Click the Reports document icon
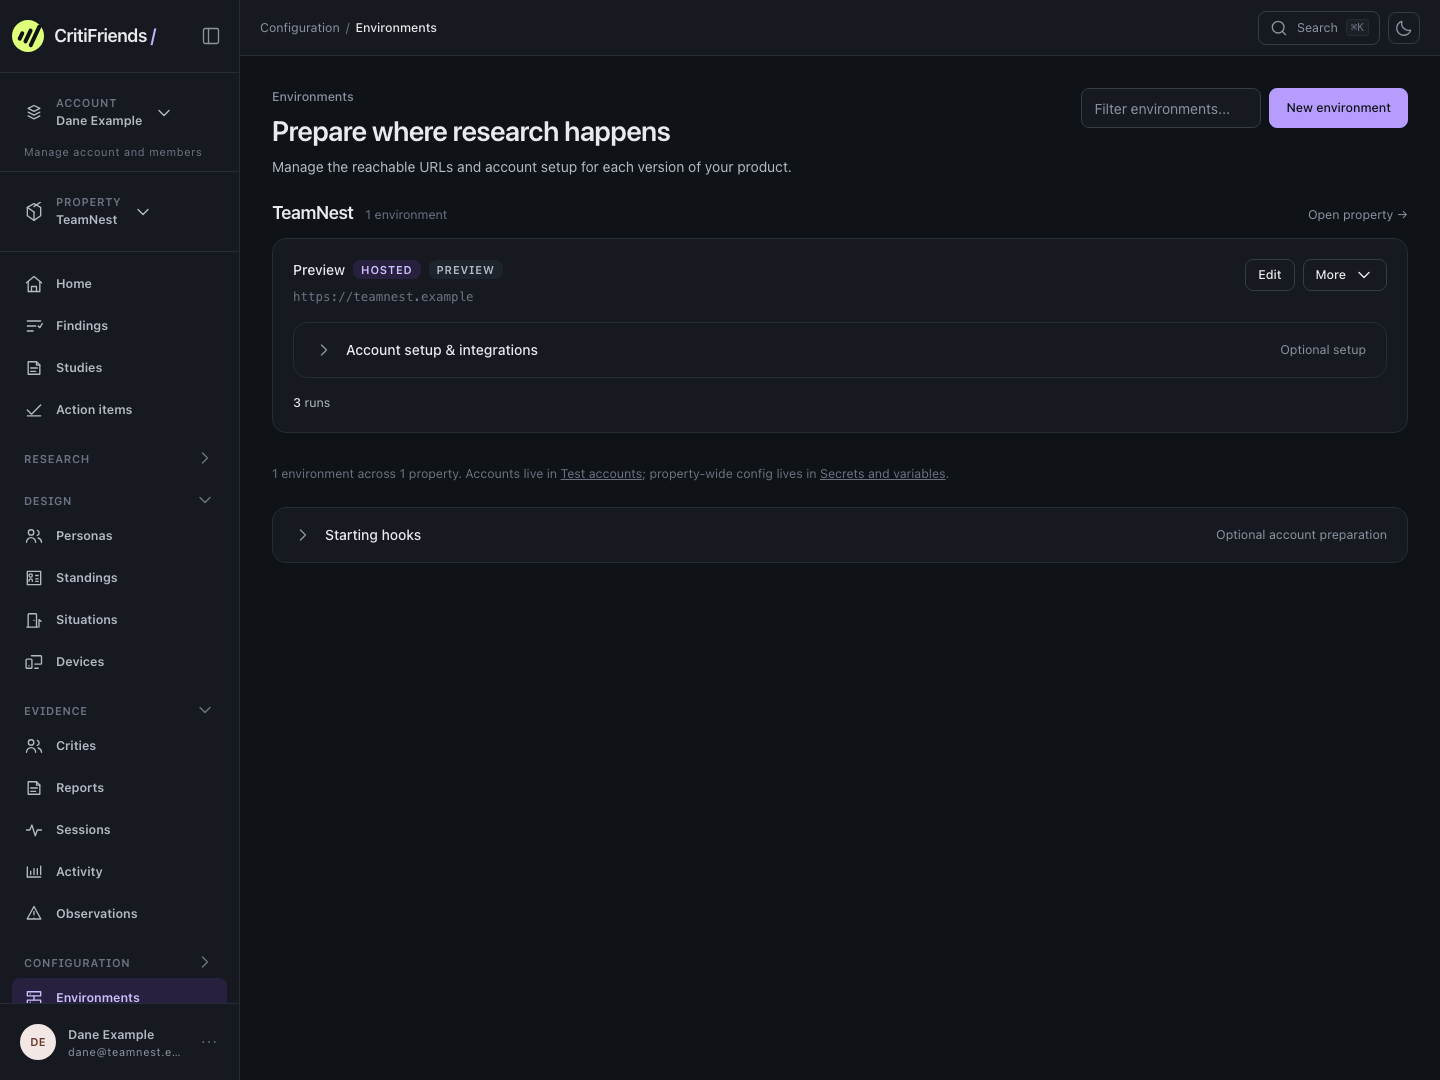The height and width of the screenshot is (1080, 1440). tap(34, 788)
